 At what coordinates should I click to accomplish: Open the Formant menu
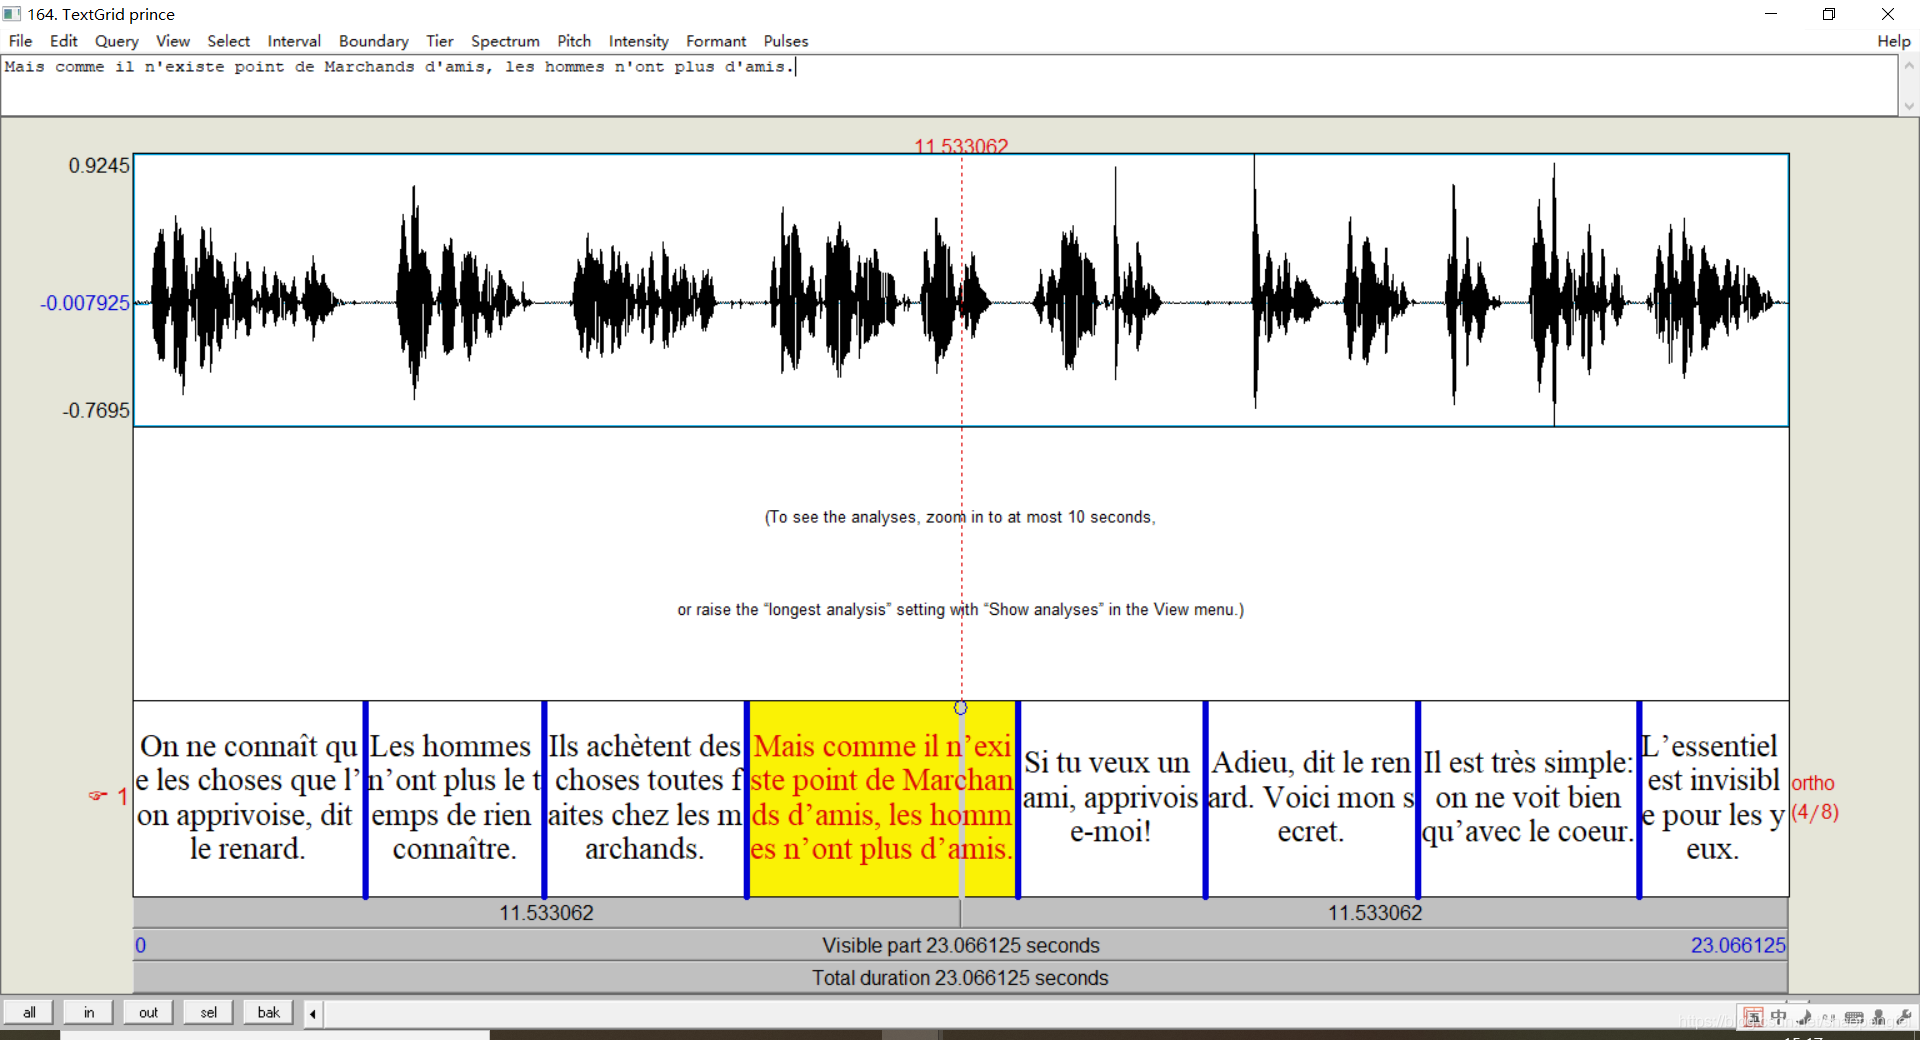[716, 41]
